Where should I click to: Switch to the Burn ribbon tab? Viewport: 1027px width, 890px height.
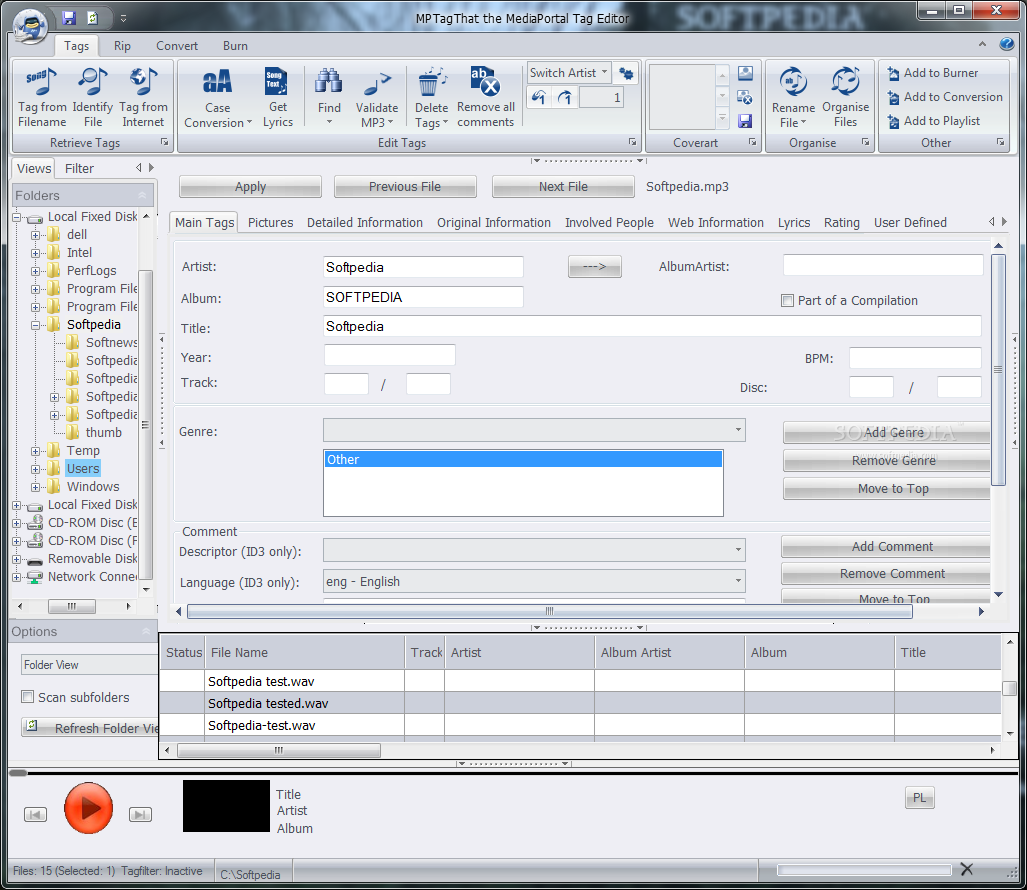pos(235,46)
